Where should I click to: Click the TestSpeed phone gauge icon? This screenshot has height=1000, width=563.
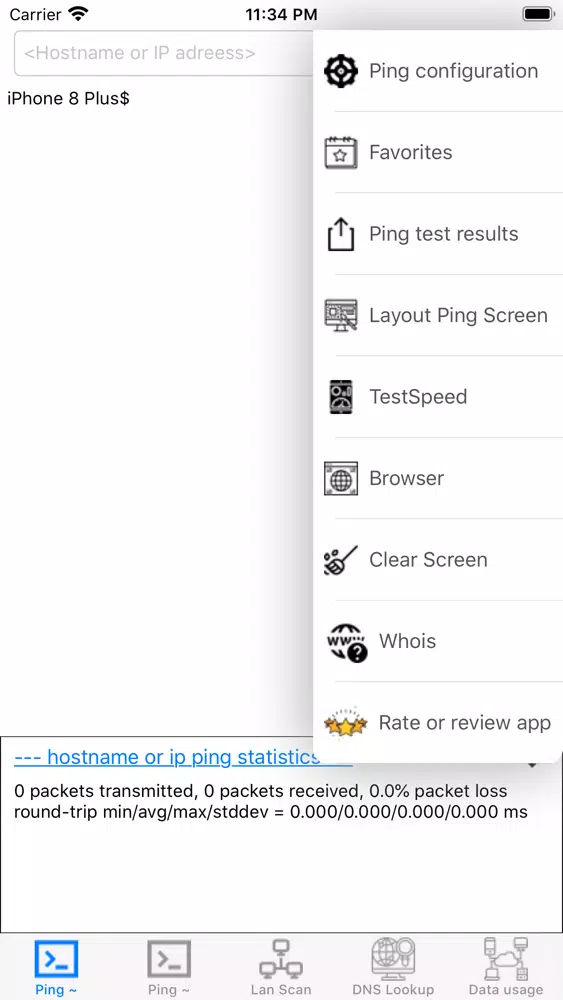[x=341, y=397]
